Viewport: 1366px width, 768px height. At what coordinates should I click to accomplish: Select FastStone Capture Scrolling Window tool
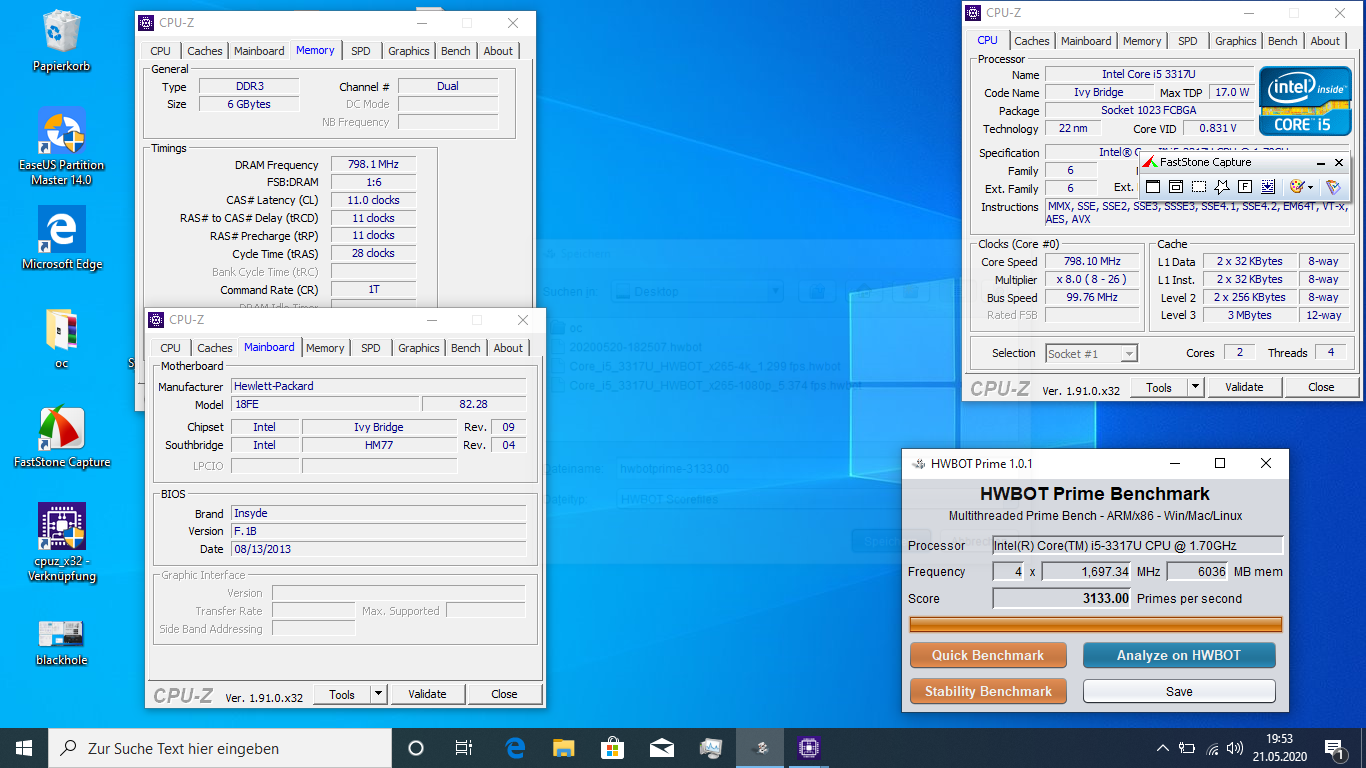pyautogui.click(x=1268, y=187)
